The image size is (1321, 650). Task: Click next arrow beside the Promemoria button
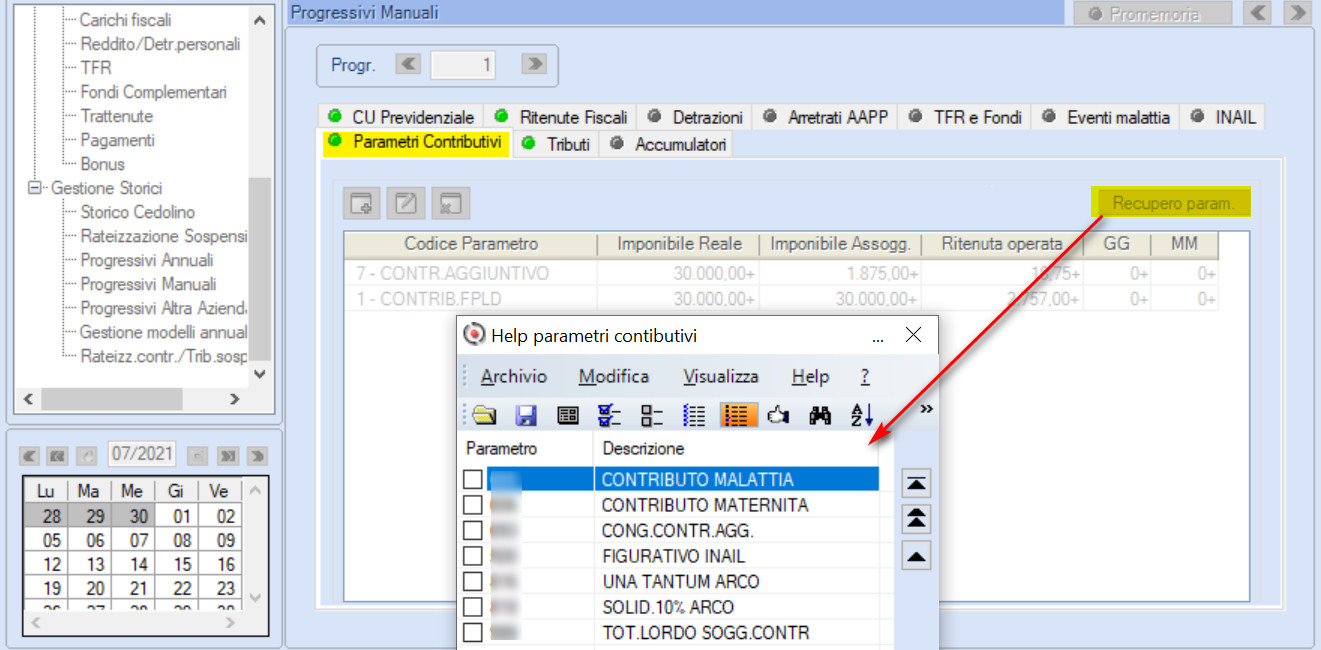1297,13
